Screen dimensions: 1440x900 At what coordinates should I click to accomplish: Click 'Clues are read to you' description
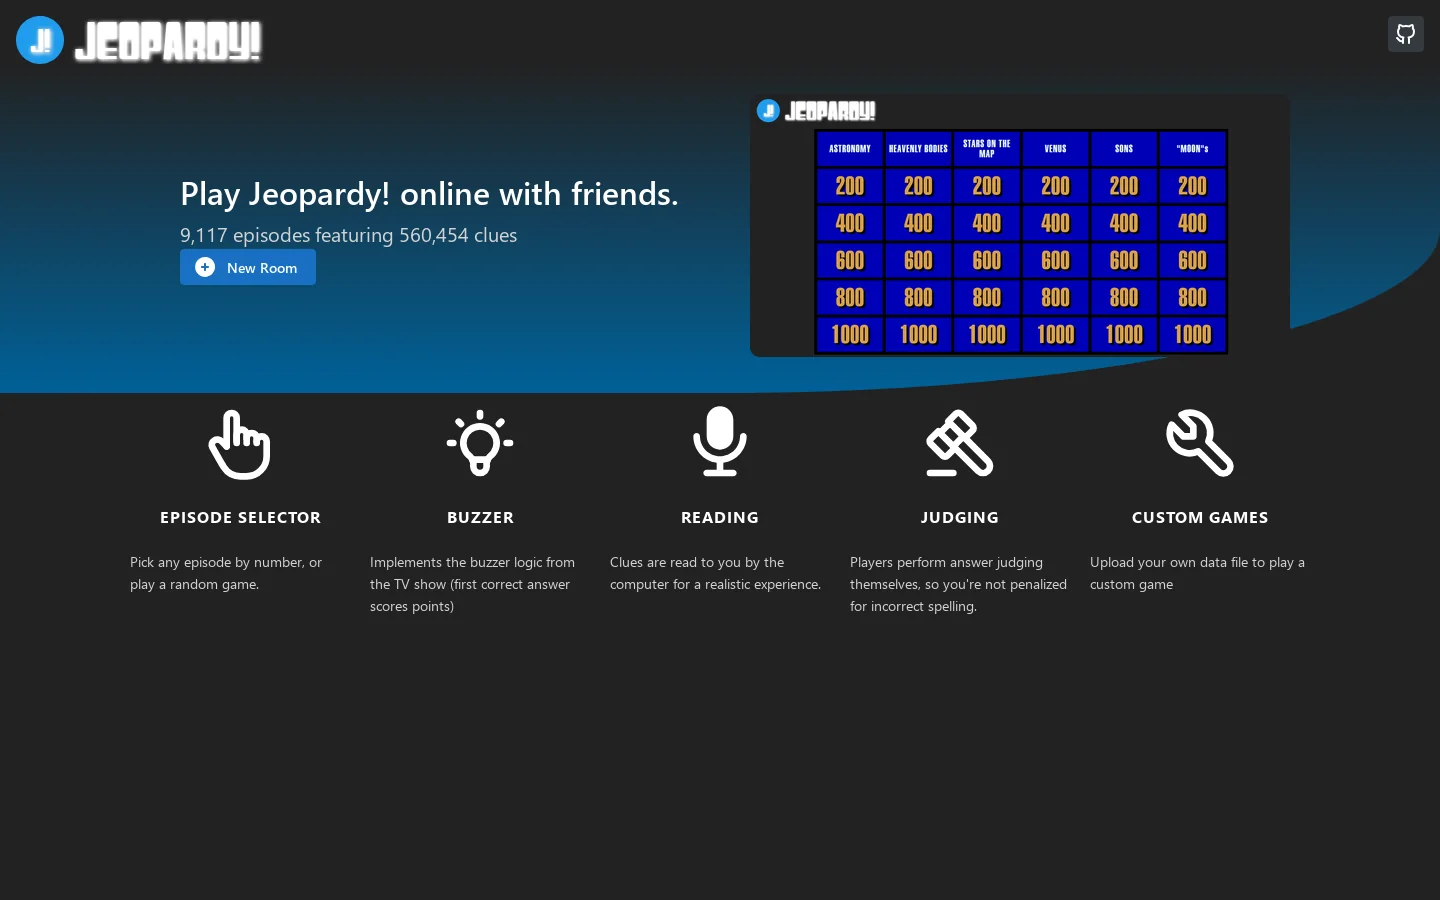pos(715,573)
